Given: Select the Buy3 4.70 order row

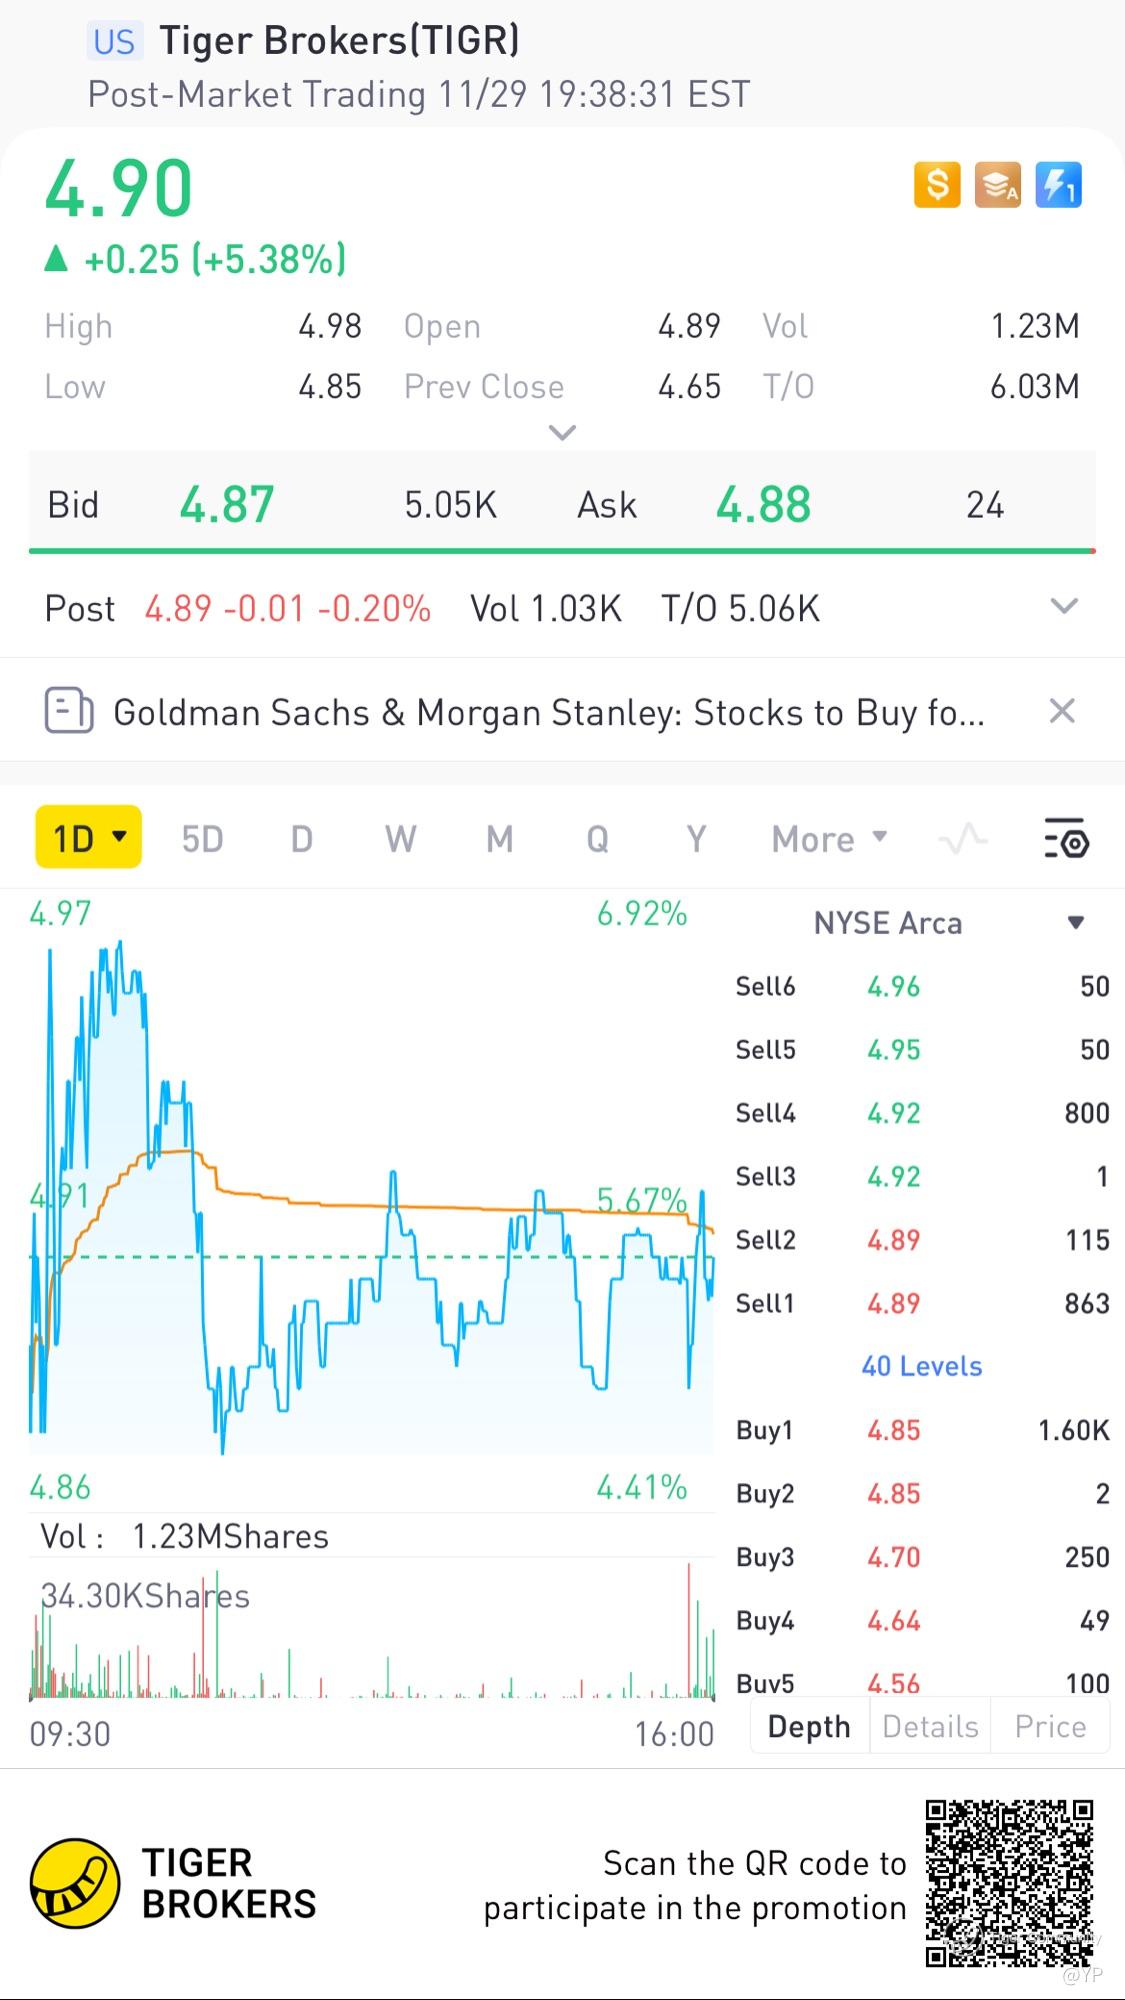Looking at the screenshot, I should 922,1557.
